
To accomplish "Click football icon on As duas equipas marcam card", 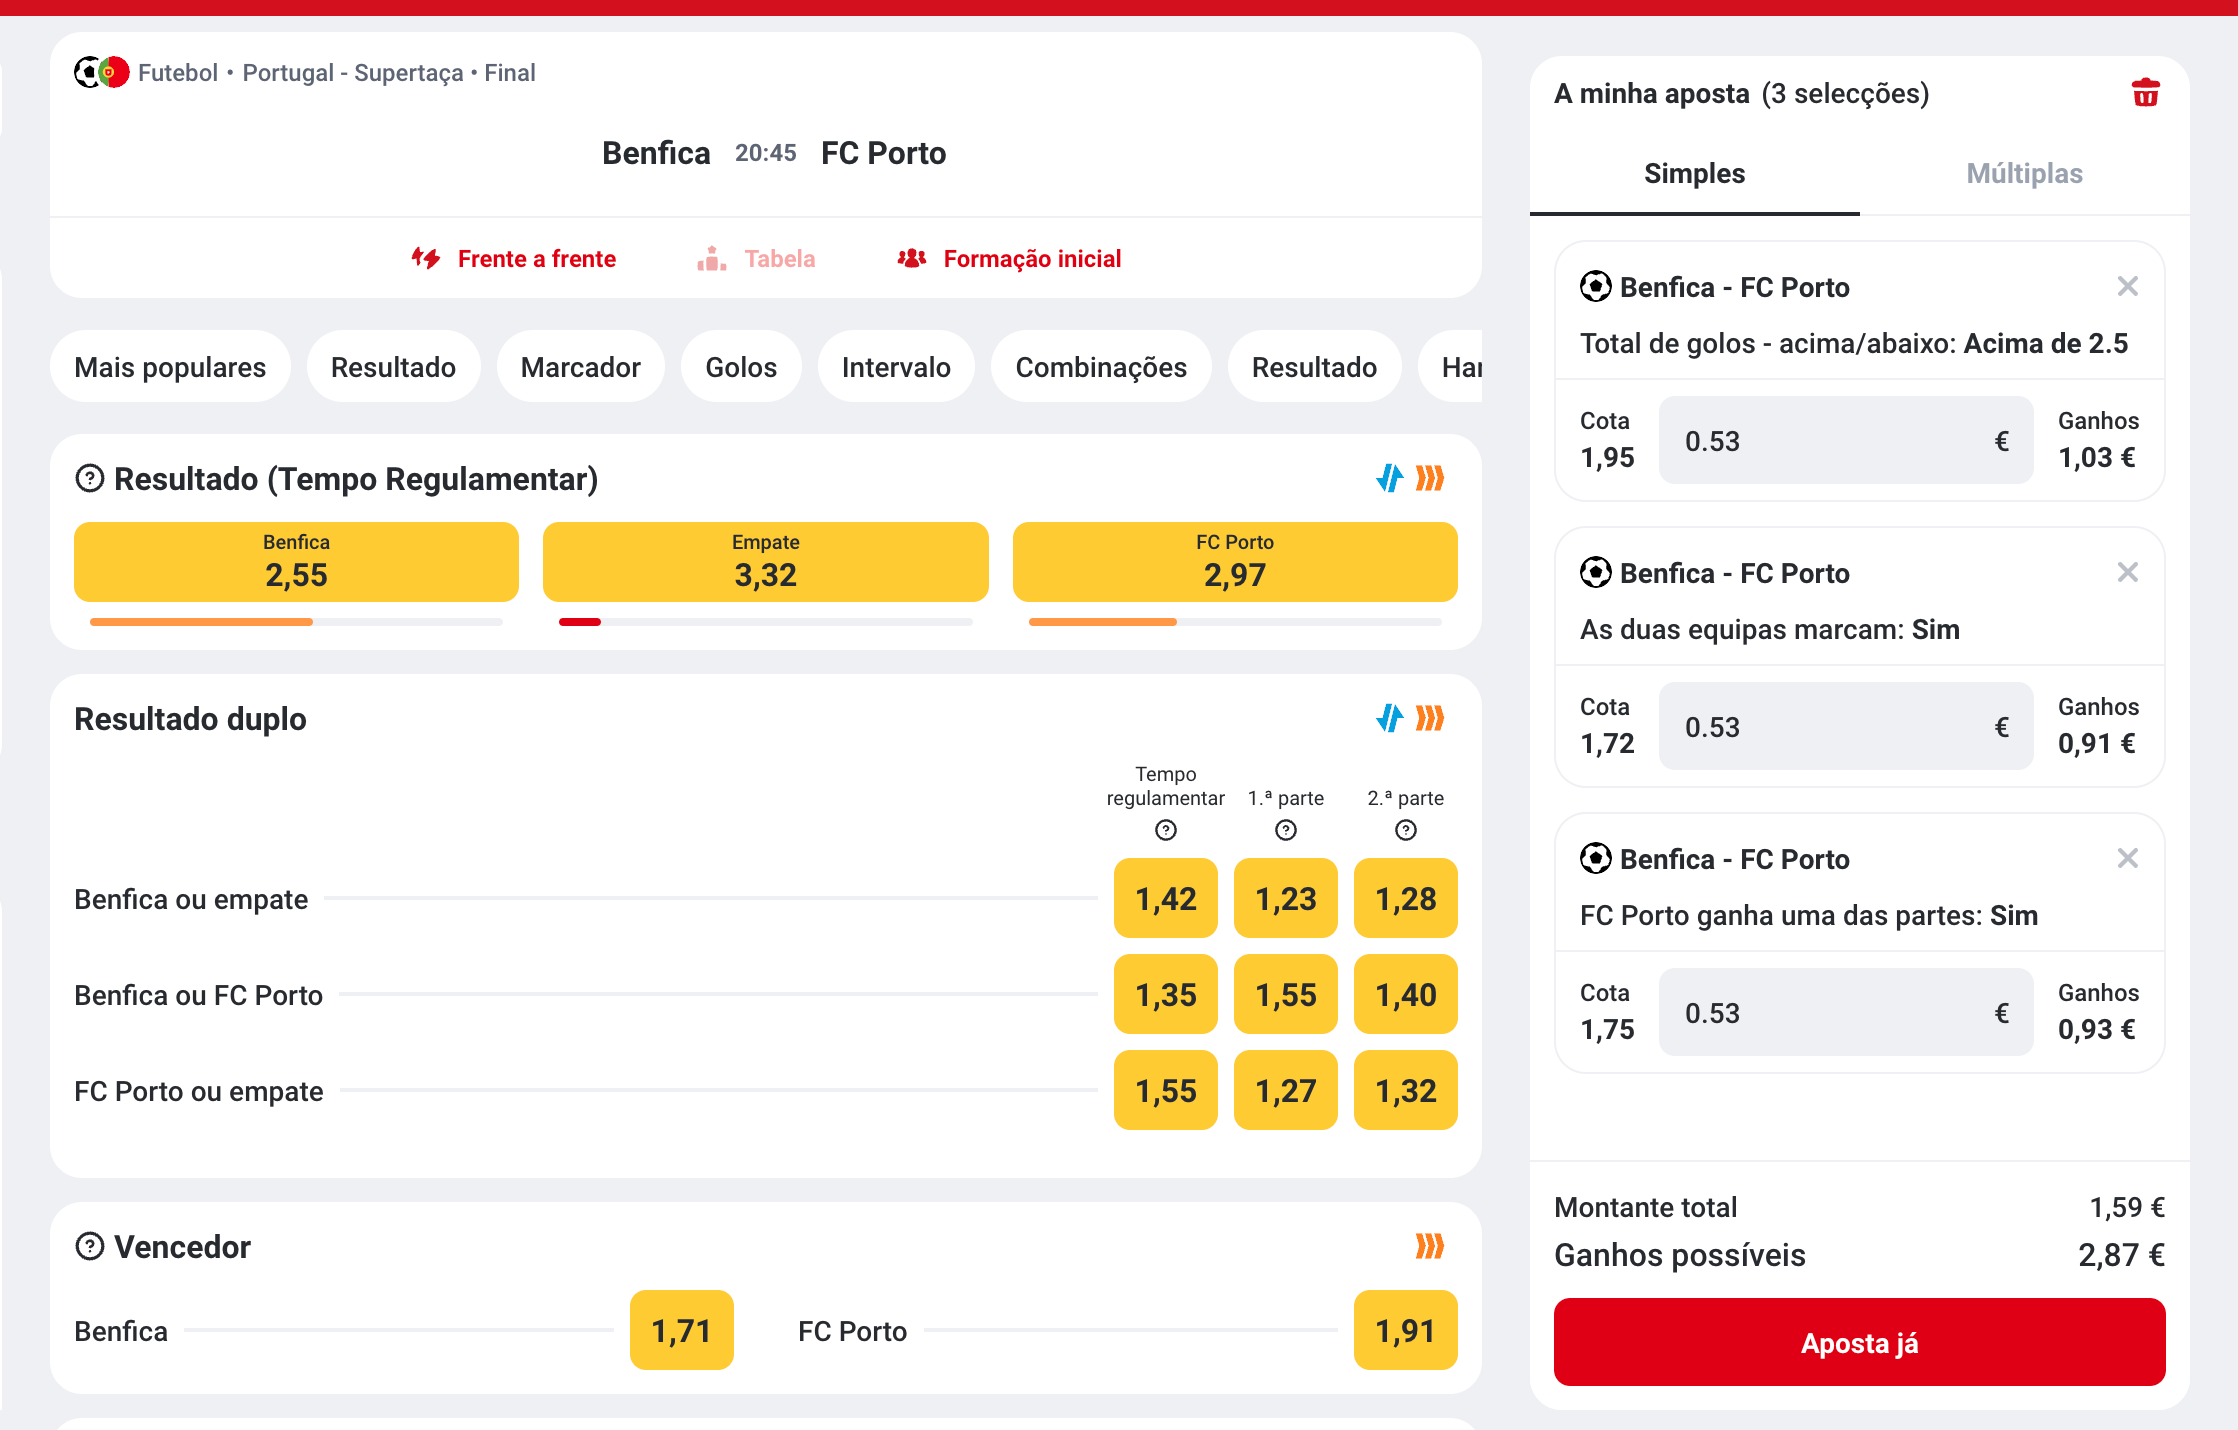I will point(1595,573).
